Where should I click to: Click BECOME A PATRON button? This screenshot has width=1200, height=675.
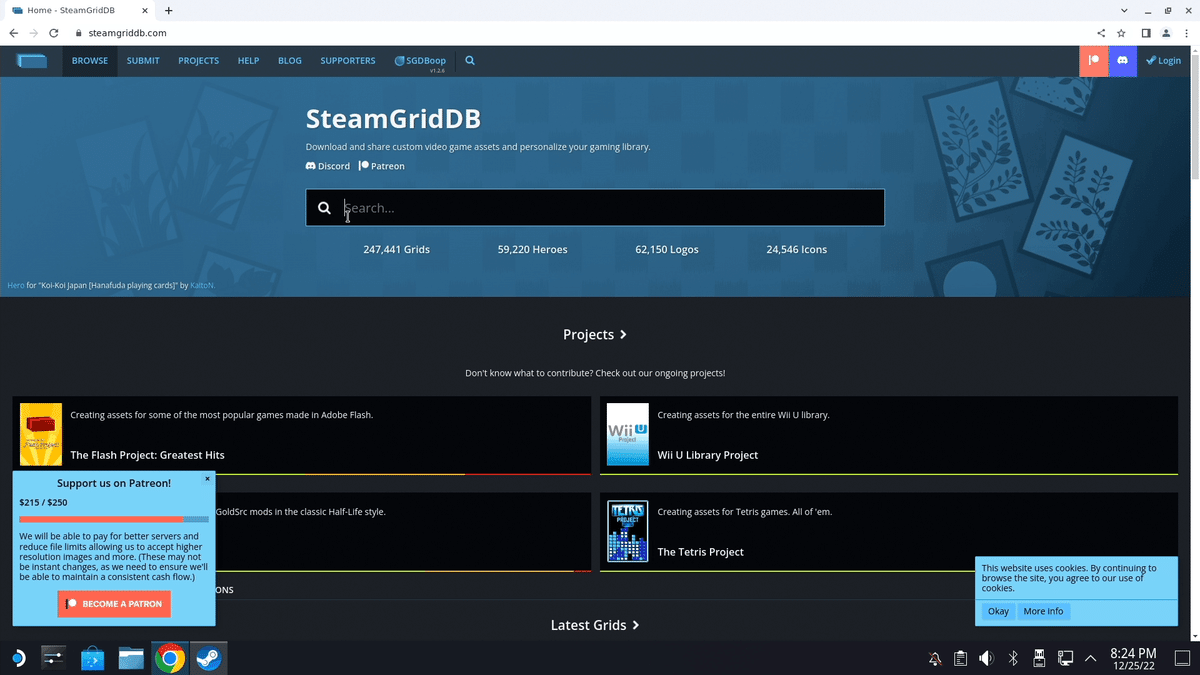coord(114,604)
